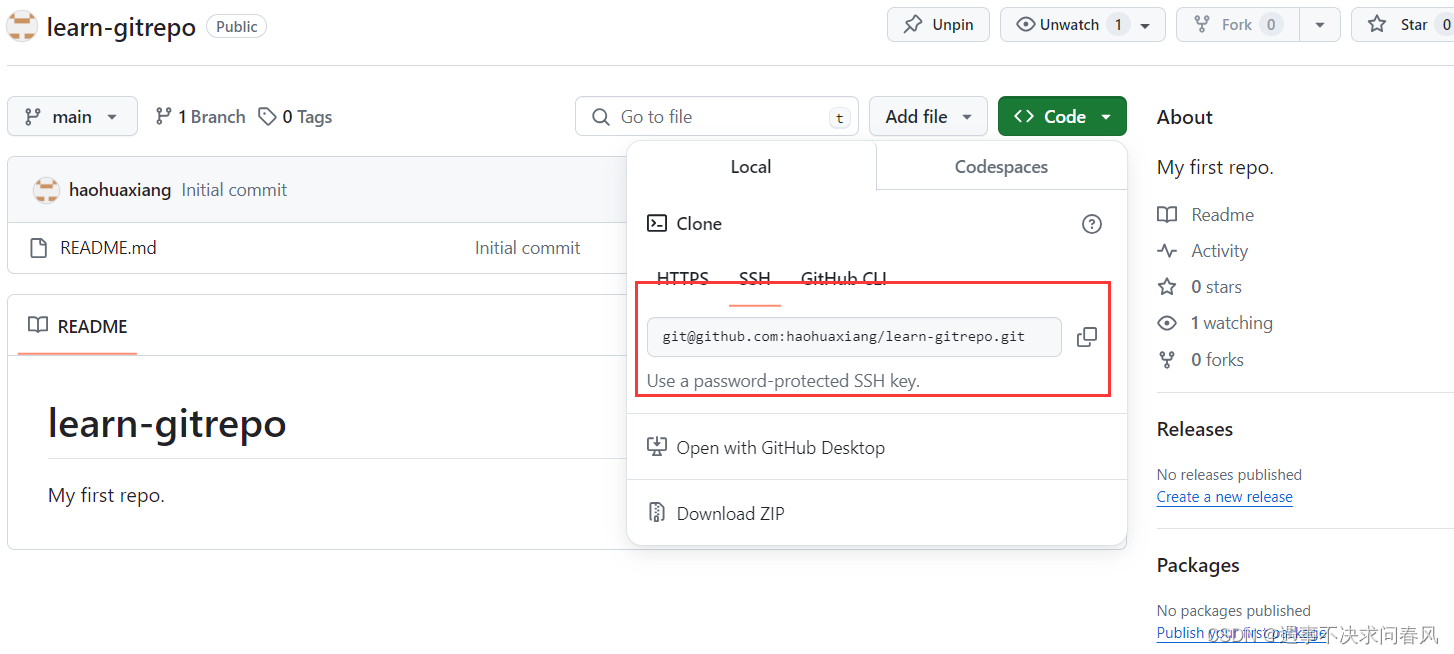
Task: Click the eye icon on Unwatch button
Action: point(1025,24)
